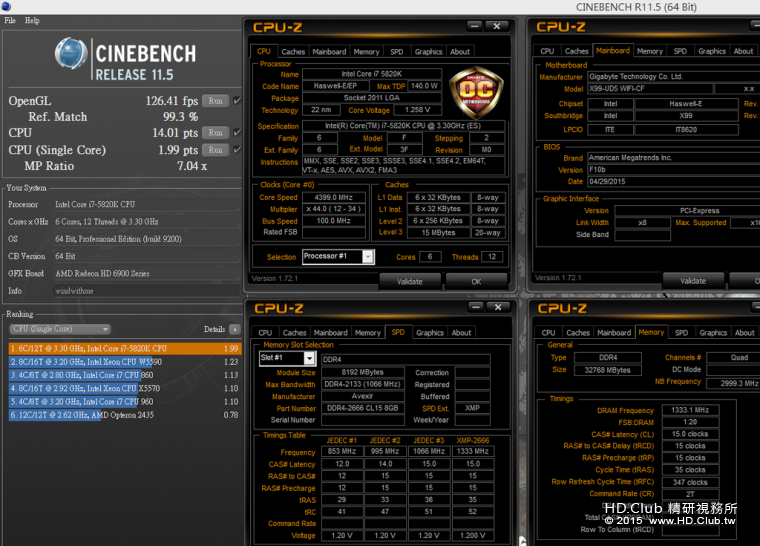The width and height of the screenshot is (760, 546).
Task: Click Validate in the CPU tab window
Action: pos(410,282)
